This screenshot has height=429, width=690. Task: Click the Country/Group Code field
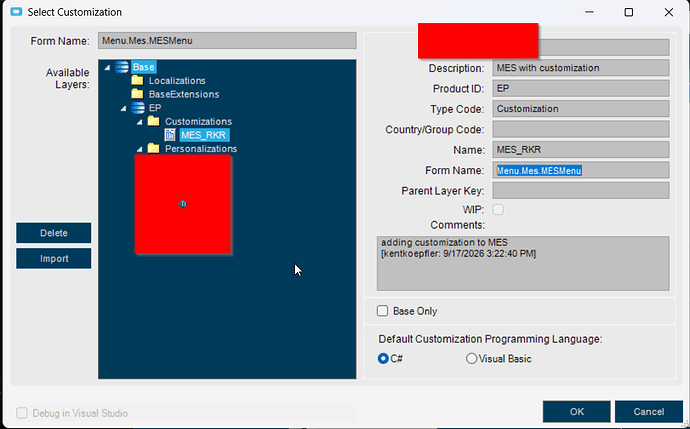581,129
